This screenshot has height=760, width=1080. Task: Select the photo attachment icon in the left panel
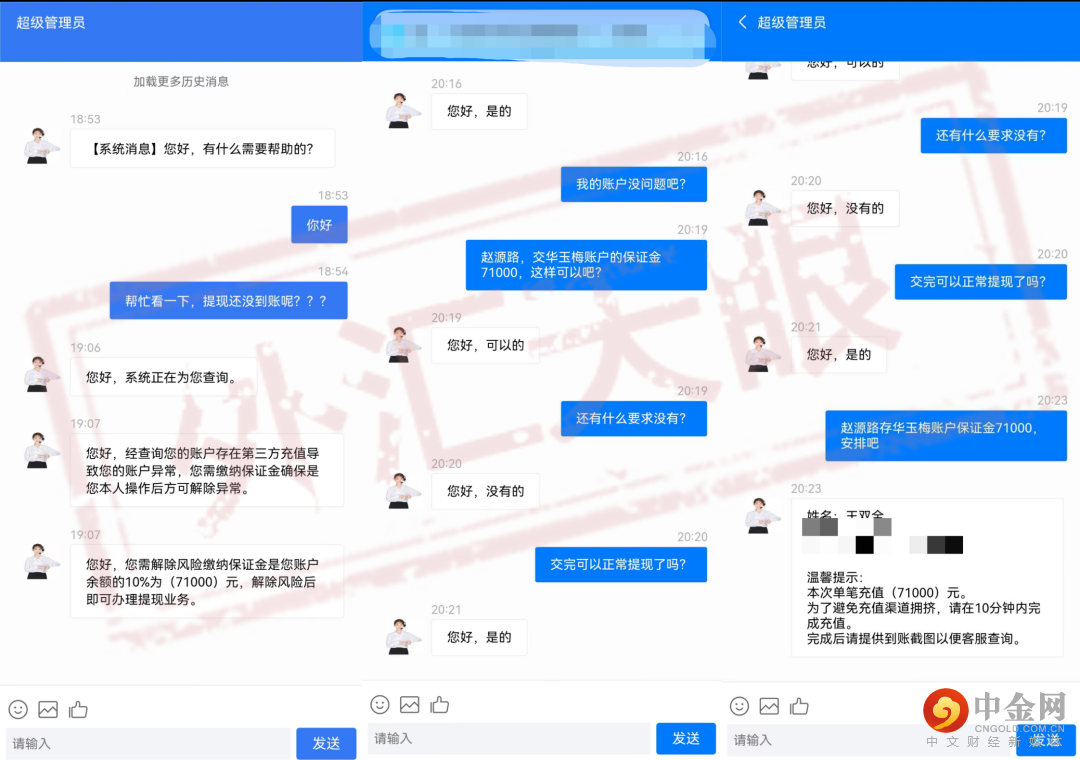[x=48, y=709]
